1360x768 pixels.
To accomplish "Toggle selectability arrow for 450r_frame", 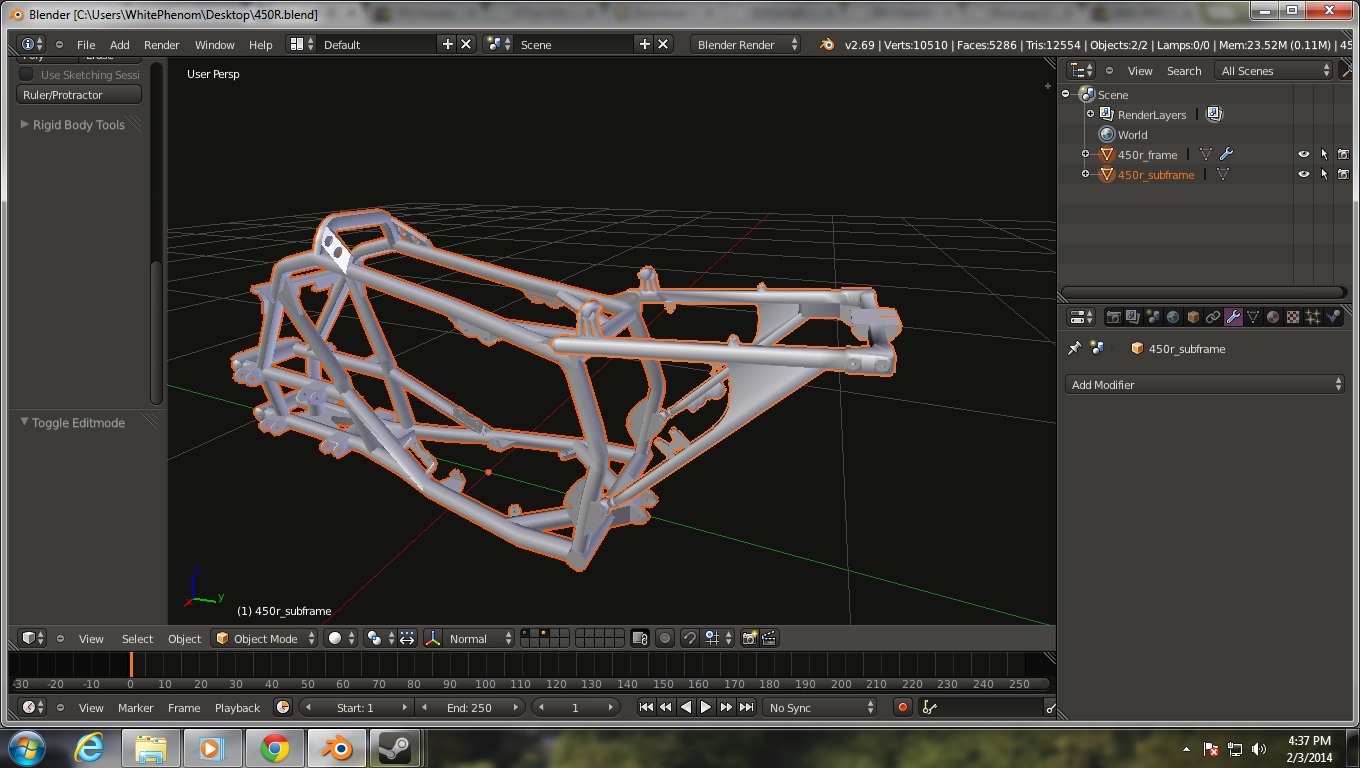I will click(x=1324, y=154).
